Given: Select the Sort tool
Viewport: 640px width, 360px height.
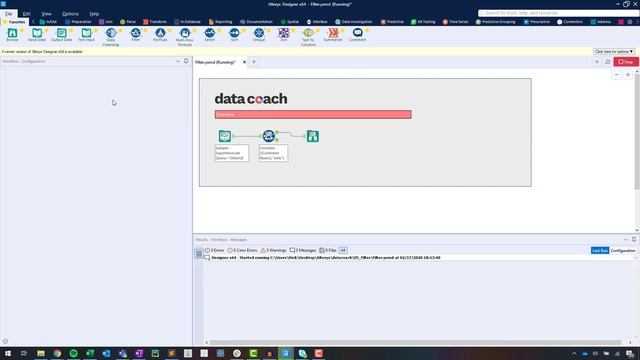Looking at the screenshot, I should (234, 35).
